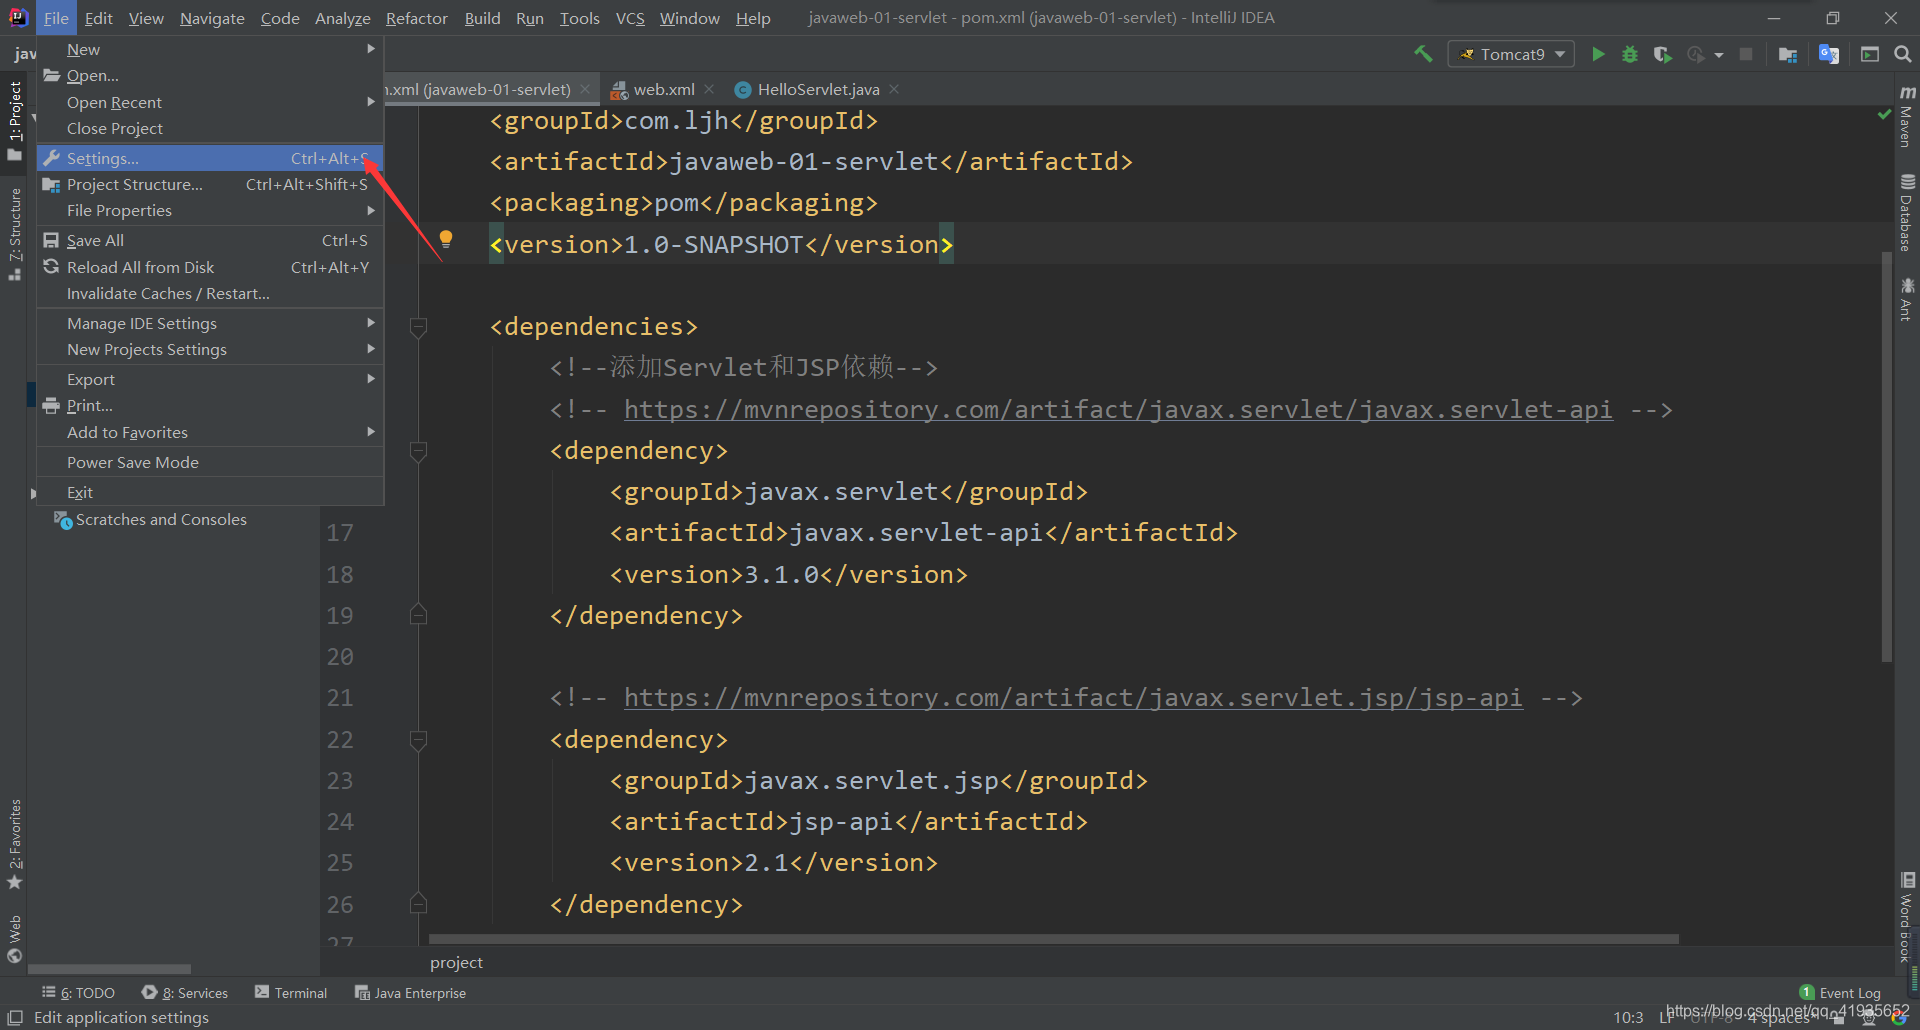Click the Build Project hammer icon
The height and width of the screenshot is (1030, 1920).
point(1422,54)
